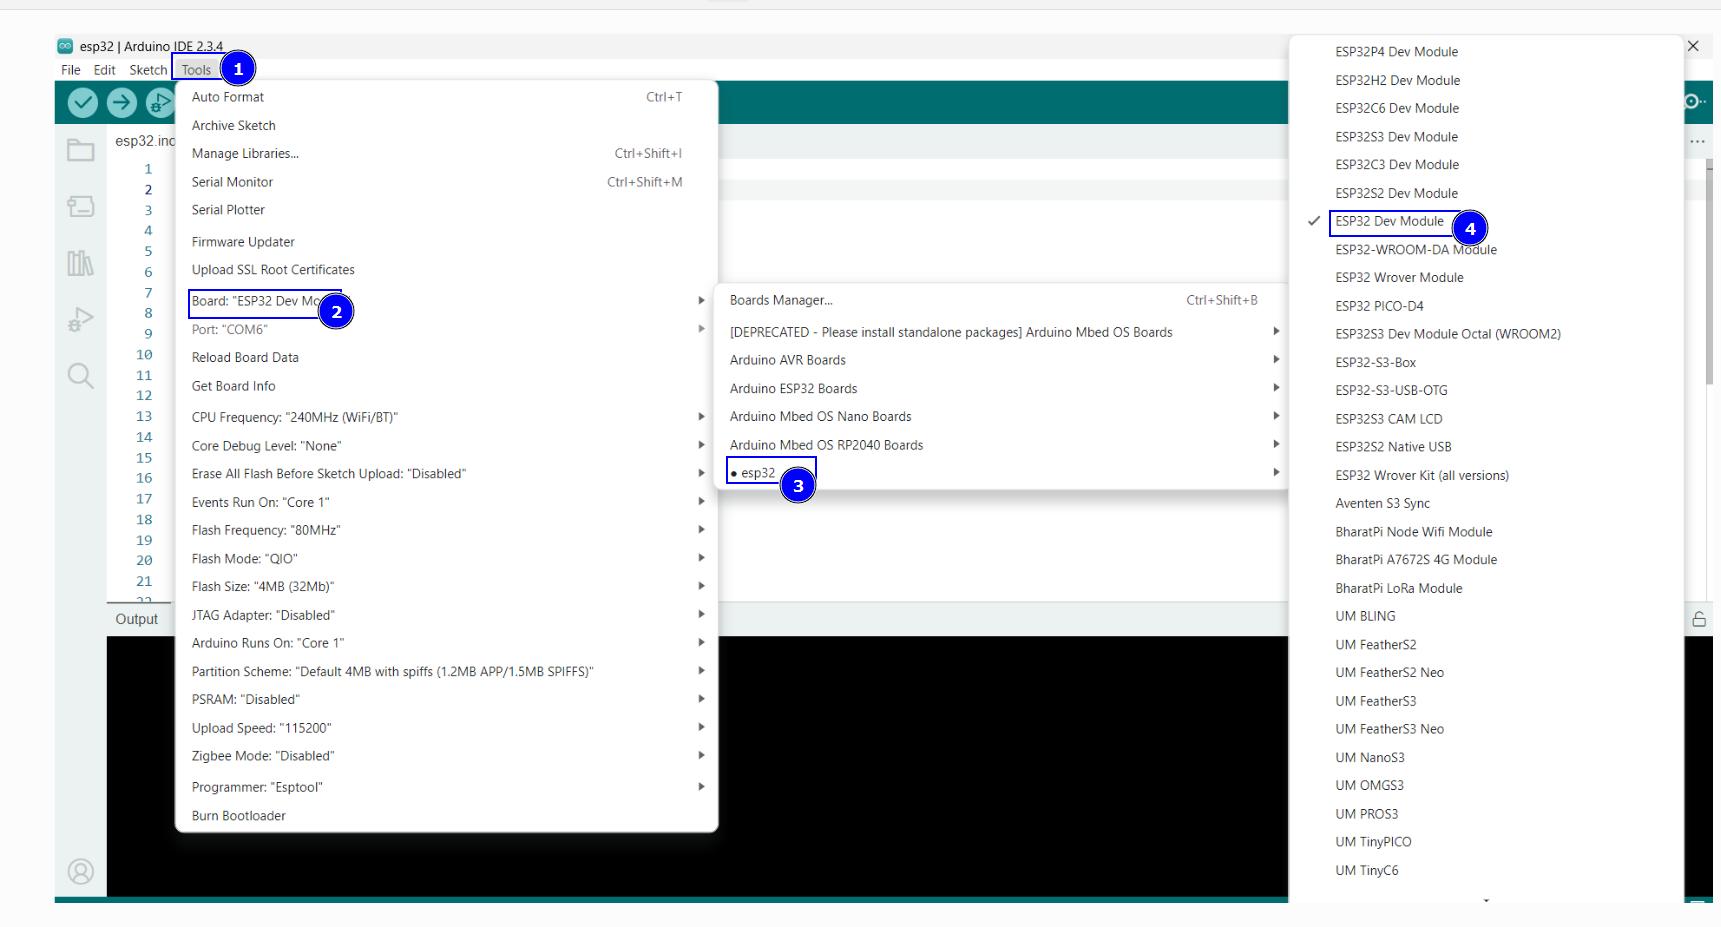Image resolution: width=1721 pixels, height=927 pixels.
Task: Click the board list scroll-down arrow
Action: [x=1486, y=901]
